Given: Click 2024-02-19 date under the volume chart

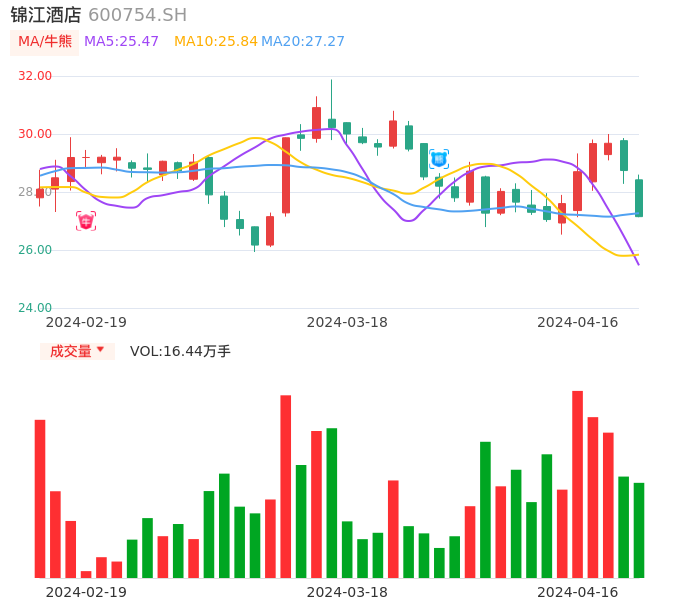Looking at the screenshot, I should [86, 592].
